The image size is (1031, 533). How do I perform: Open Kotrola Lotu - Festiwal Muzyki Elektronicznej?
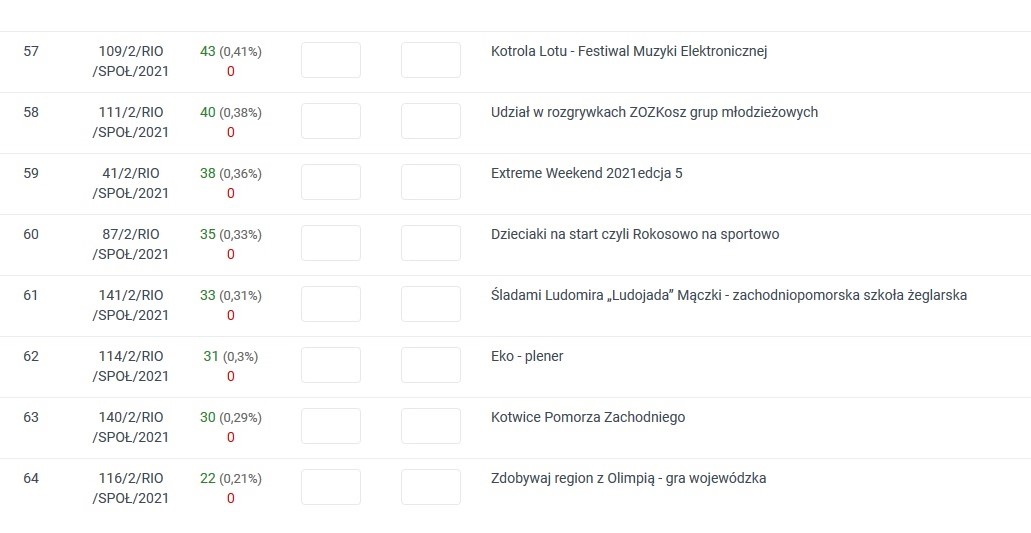click(x=629, y=51)
